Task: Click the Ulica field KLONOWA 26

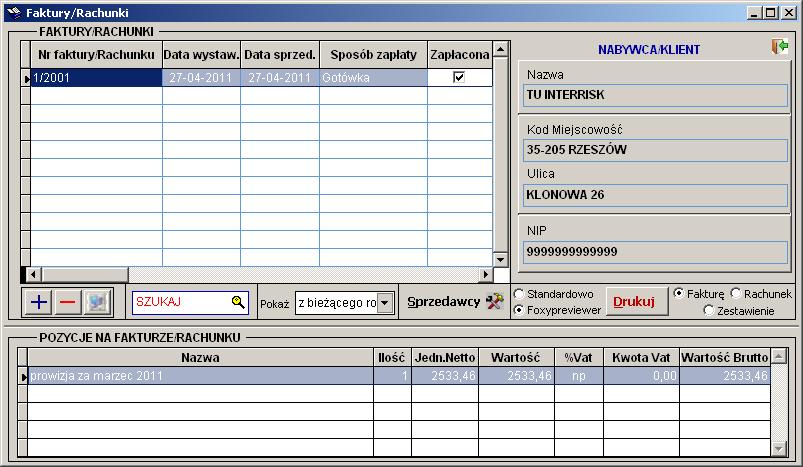Action: 655,195
